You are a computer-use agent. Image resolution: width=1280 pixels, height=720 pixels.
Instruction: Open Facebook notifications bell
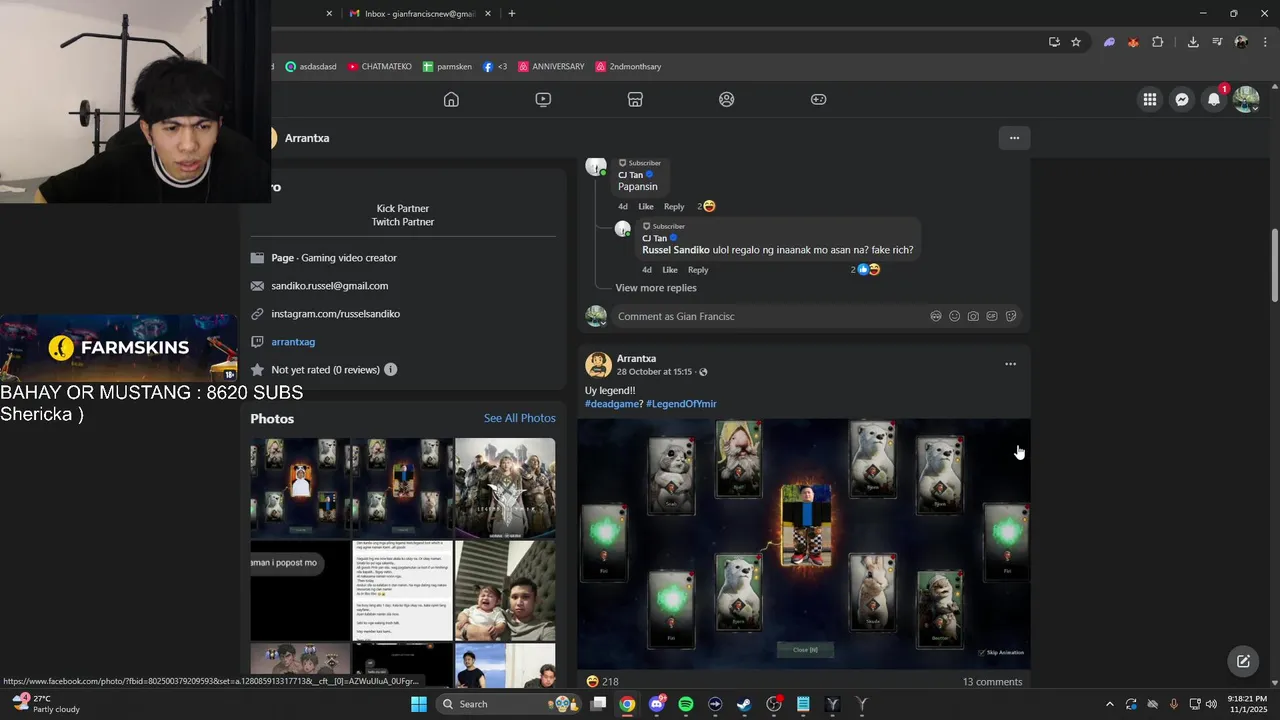pyautogui.click(x=1214, y=99)
